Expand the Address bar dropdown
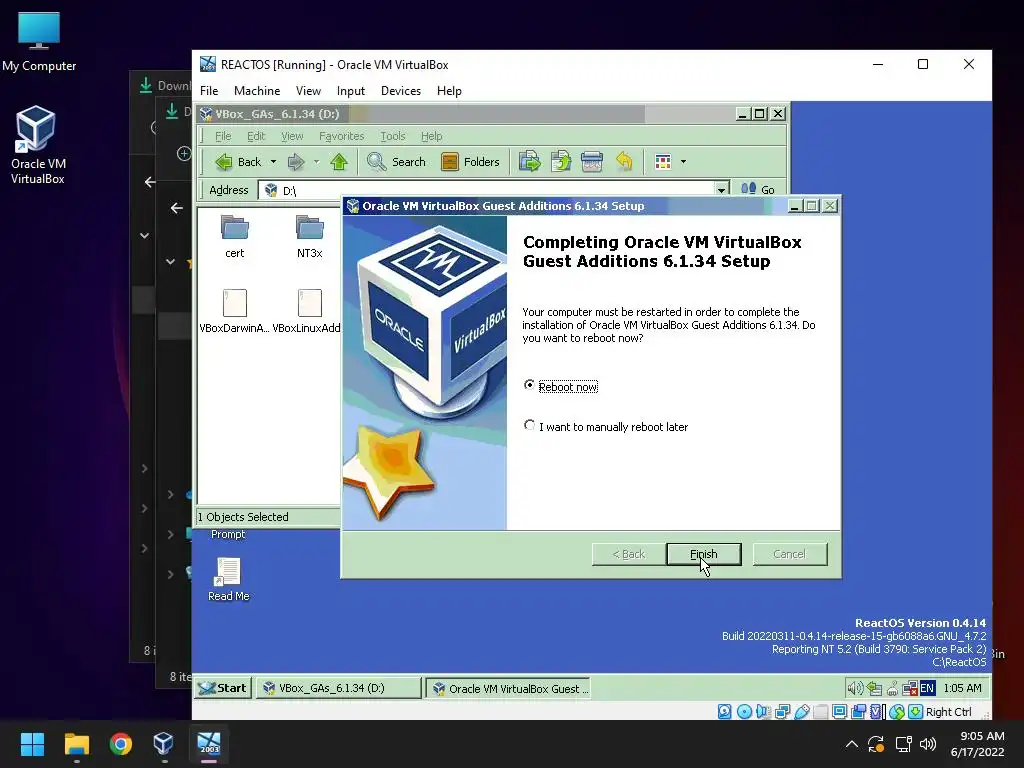The height and width of the screenshot is (768, 1024). 721,190
